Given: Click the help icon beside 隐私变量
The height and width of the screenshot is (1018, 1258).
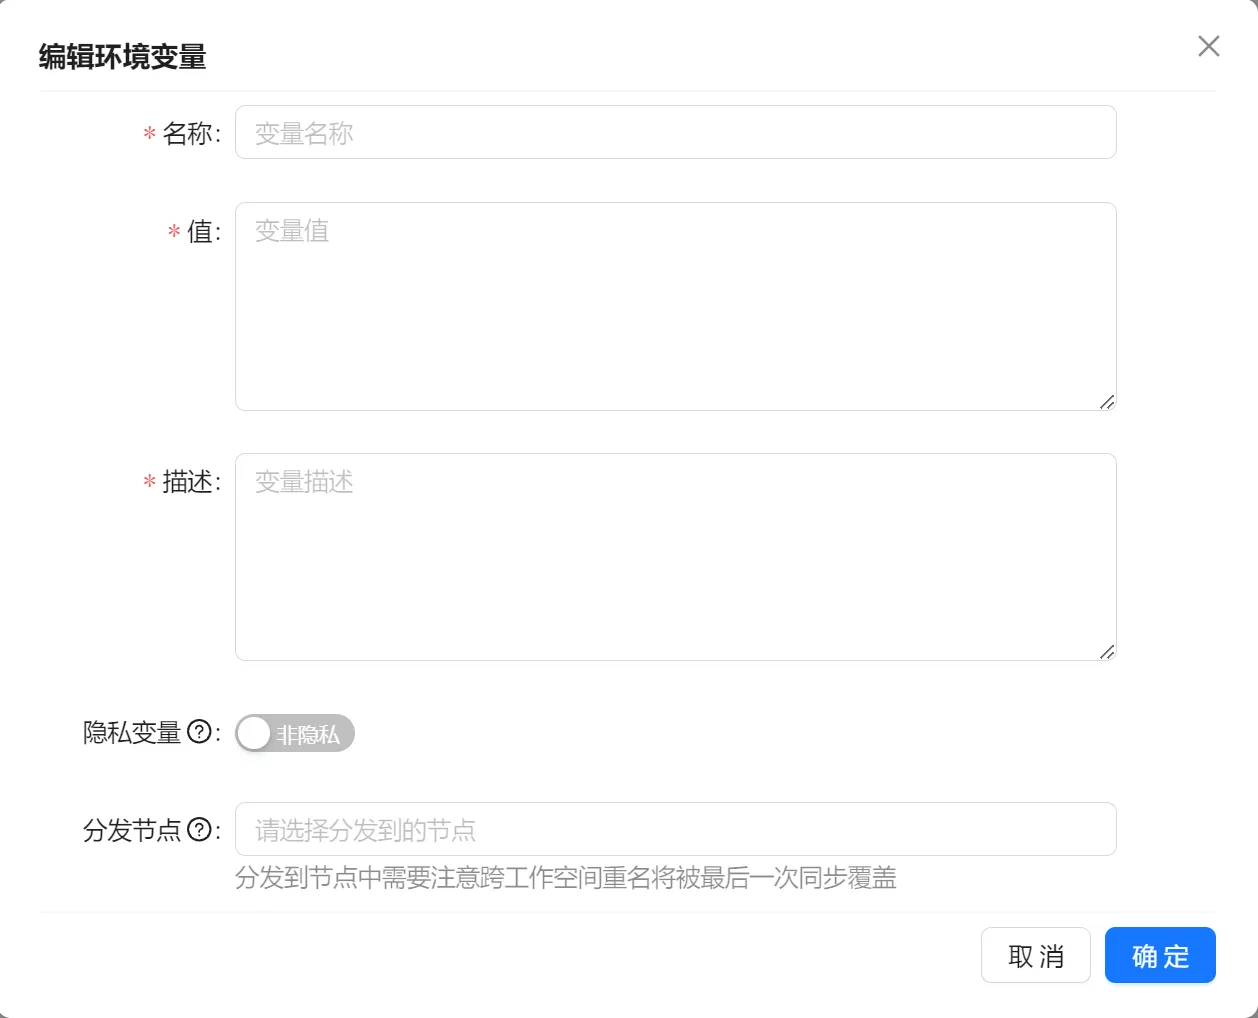Looking at the screenshot, I should click(199, 732).
